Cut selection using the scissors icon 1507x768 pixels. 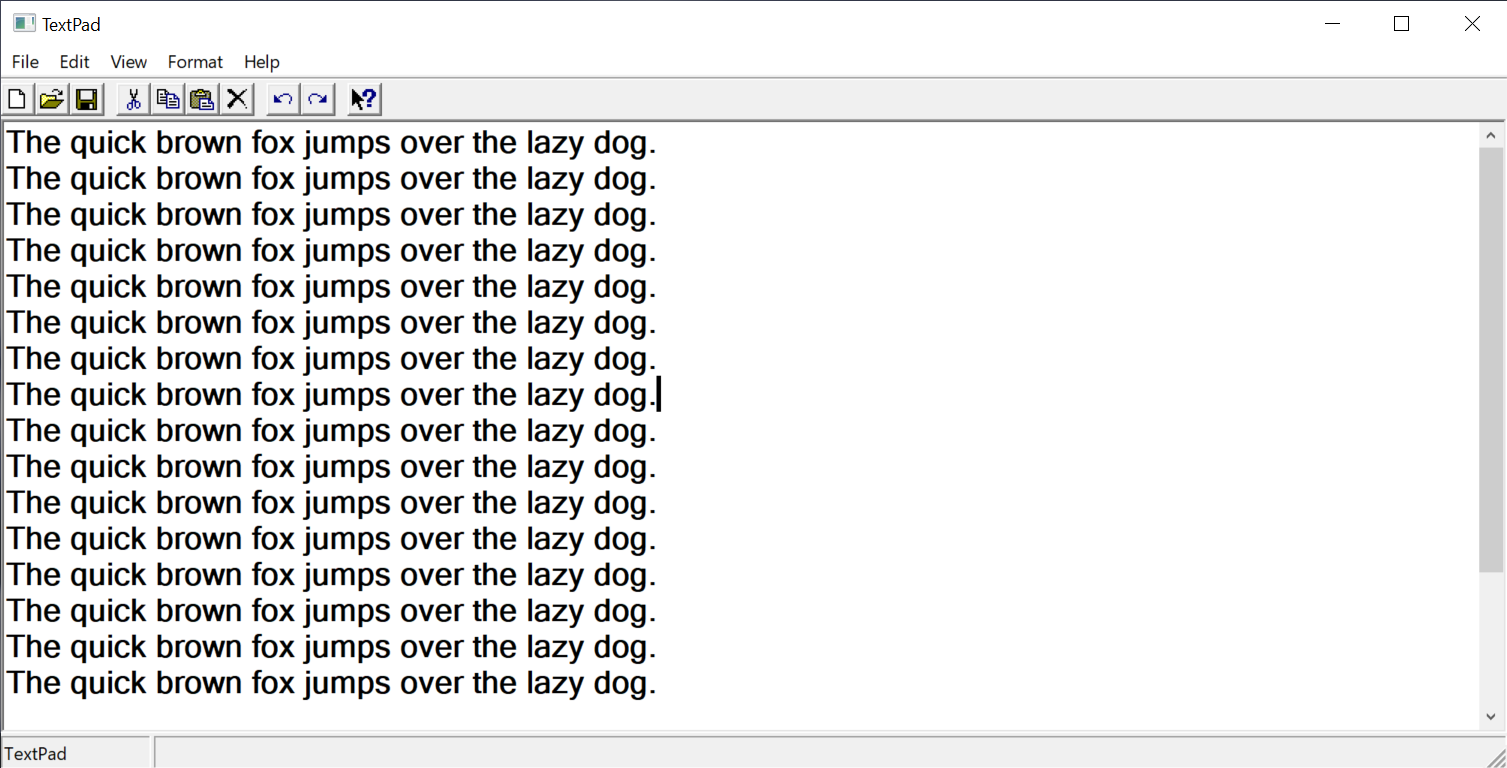click(x=133, y=99)
